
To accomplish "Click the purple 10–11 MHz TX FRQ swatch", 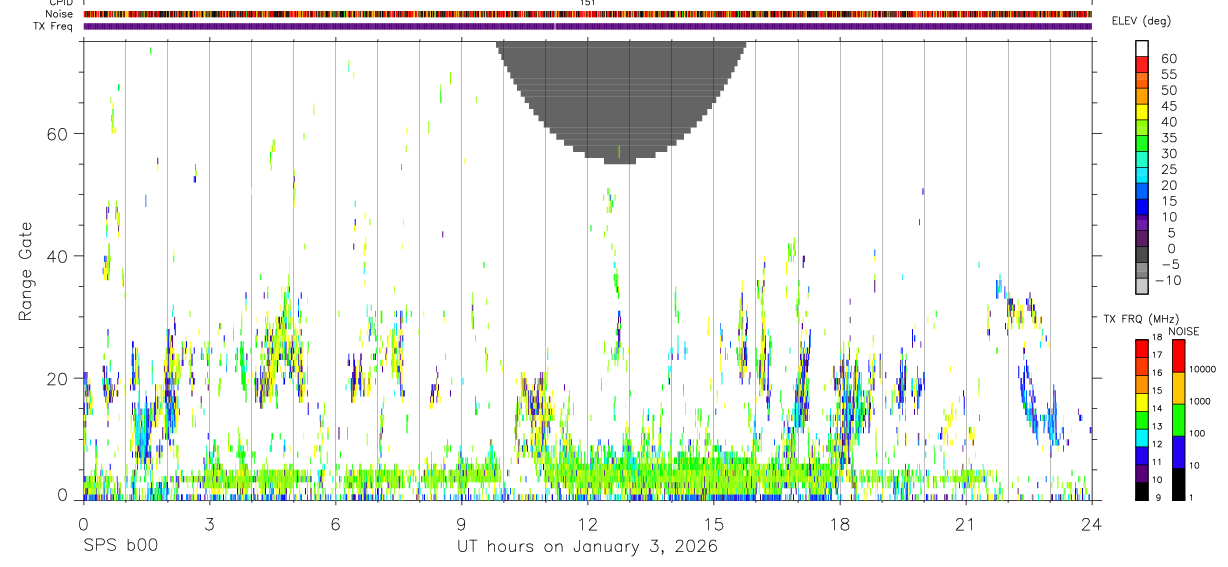I will pyautogui.click(x=1142, y=473).
